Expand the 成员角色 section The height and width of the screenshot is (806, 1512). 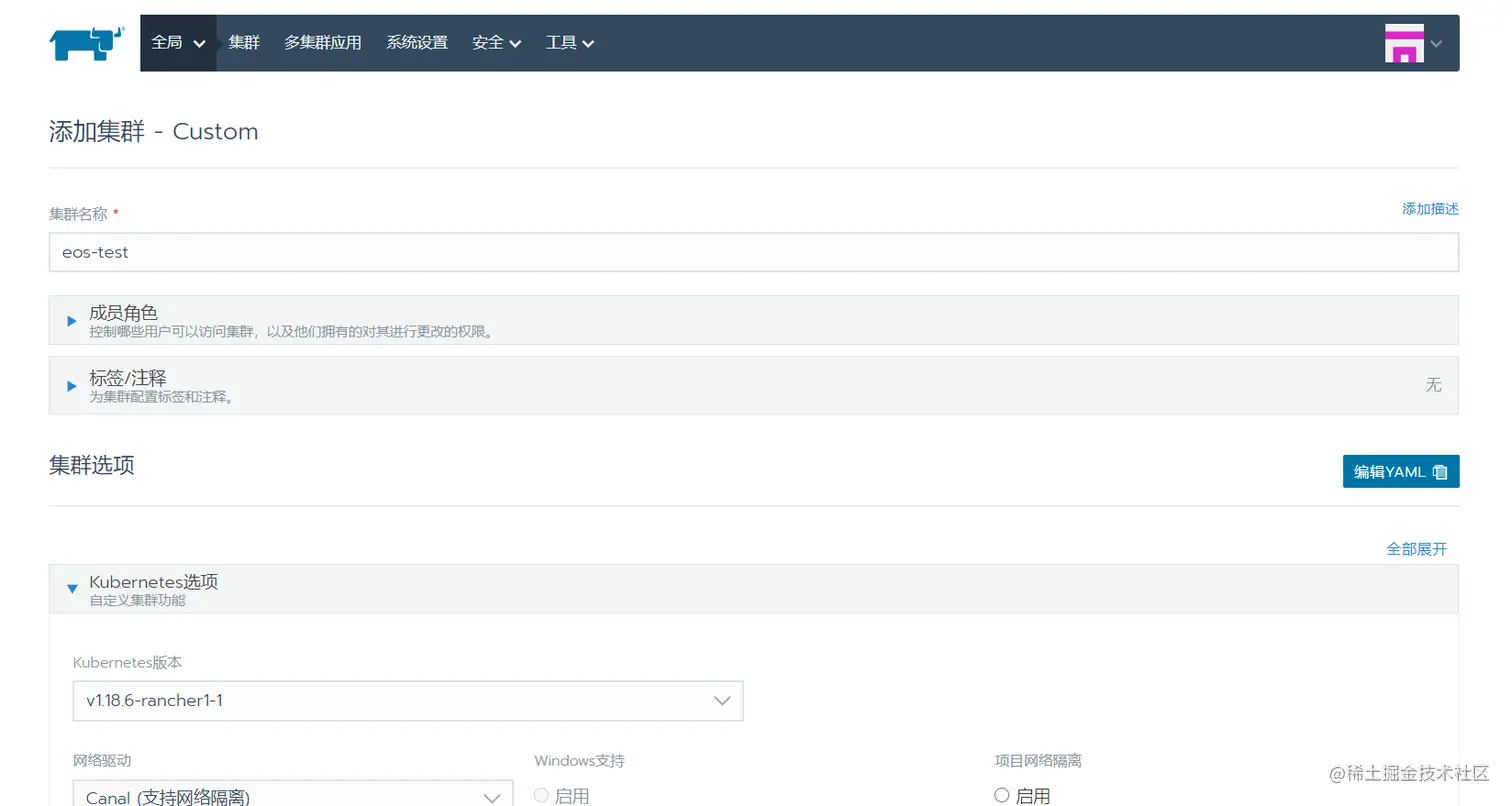click(754, 320)
